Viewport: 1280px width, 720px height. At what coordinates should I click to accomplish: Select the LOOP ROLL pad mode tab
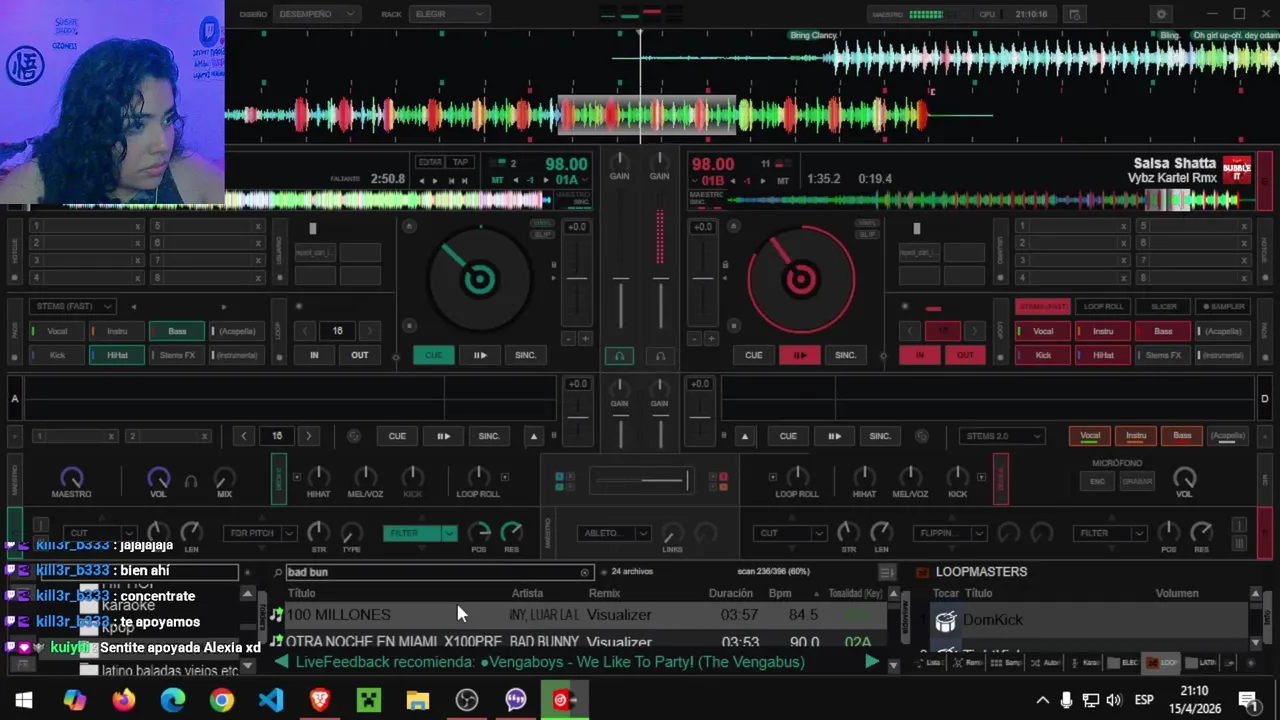coord(1103,306)
